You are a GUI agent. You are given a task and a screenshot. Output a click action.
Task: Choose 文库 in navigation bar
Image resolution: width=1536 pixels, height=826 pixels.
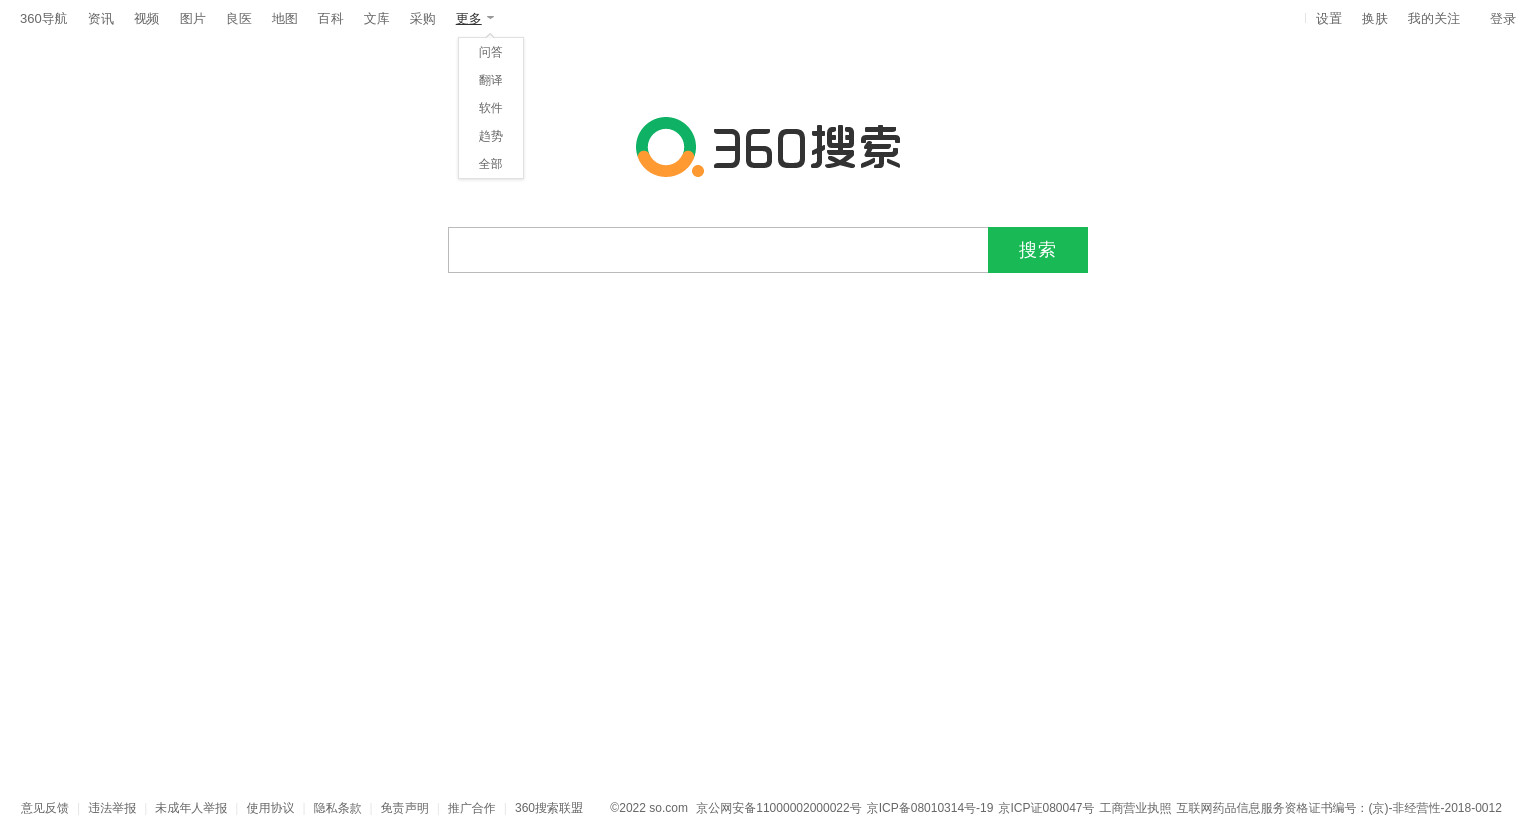377,19
